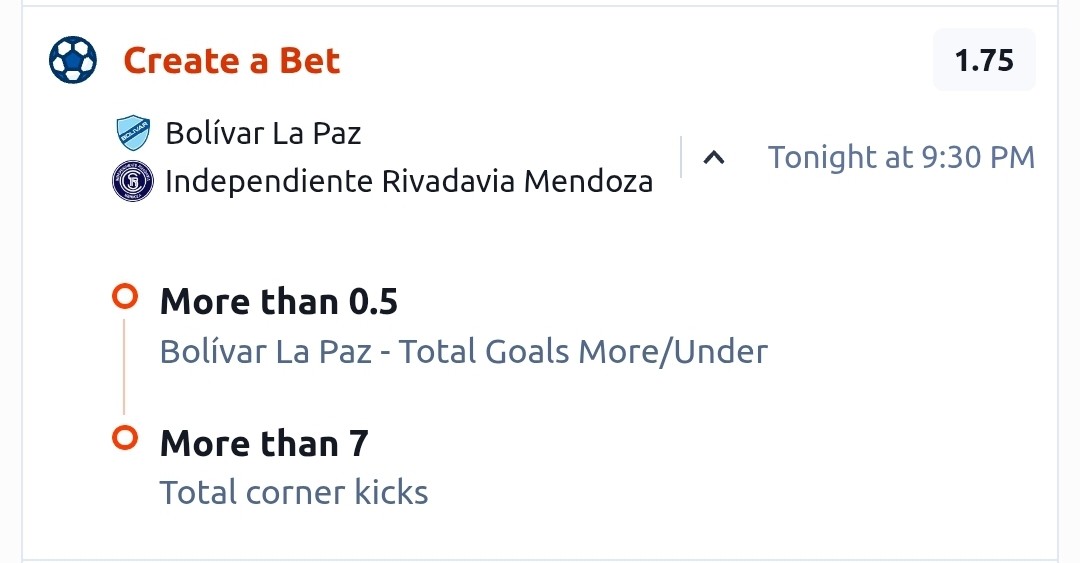The image size is (1080, 563).
Task: Click the vertical line linking both selections
Action: (x=124, y=367)
